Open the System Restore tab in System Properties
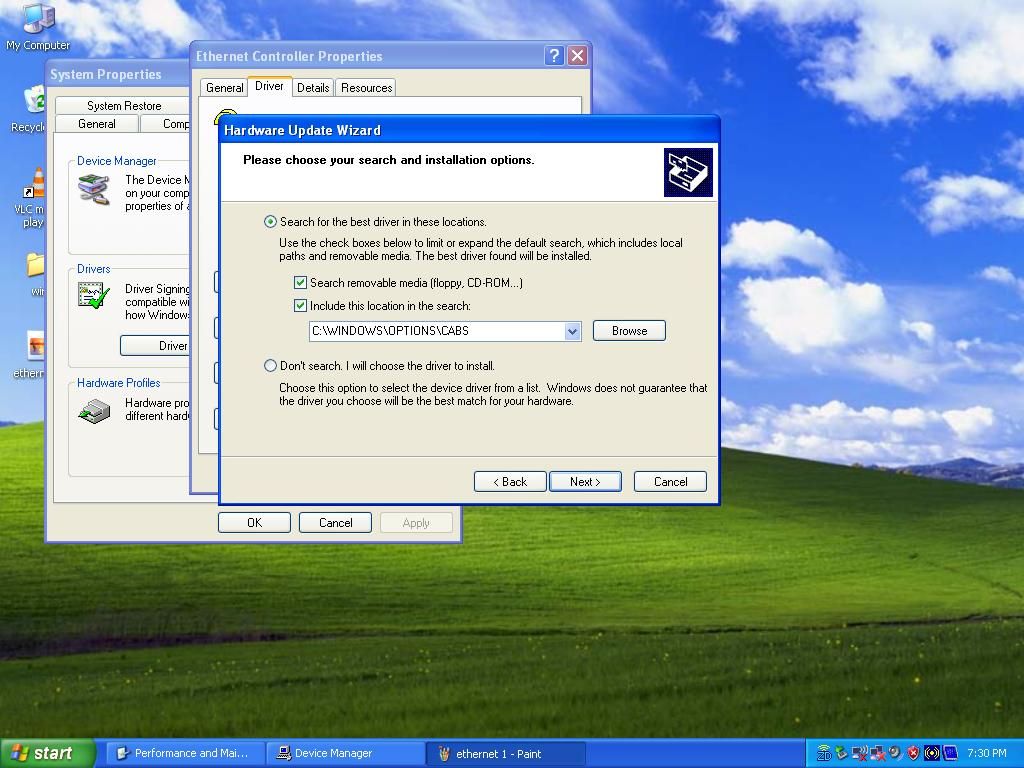This screenshot has height=768, width=1024. 123,106
